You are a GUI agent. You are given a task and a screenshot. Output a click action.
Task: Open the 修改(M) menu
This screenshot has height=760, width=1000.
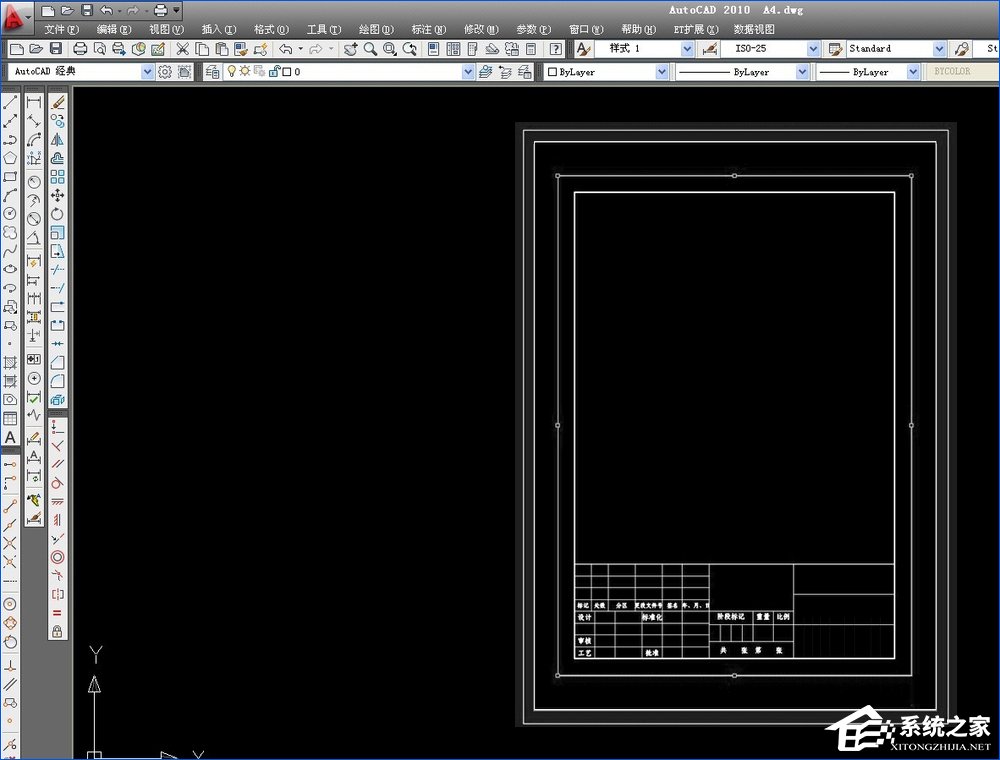tap(481, 29)
